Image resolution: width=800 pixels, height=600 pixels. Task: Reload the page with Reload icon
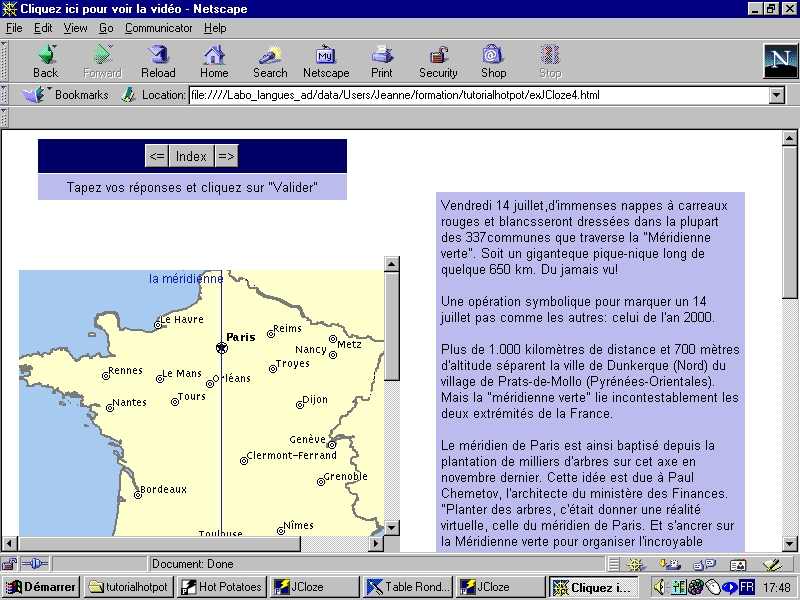[x=158, y=61]
